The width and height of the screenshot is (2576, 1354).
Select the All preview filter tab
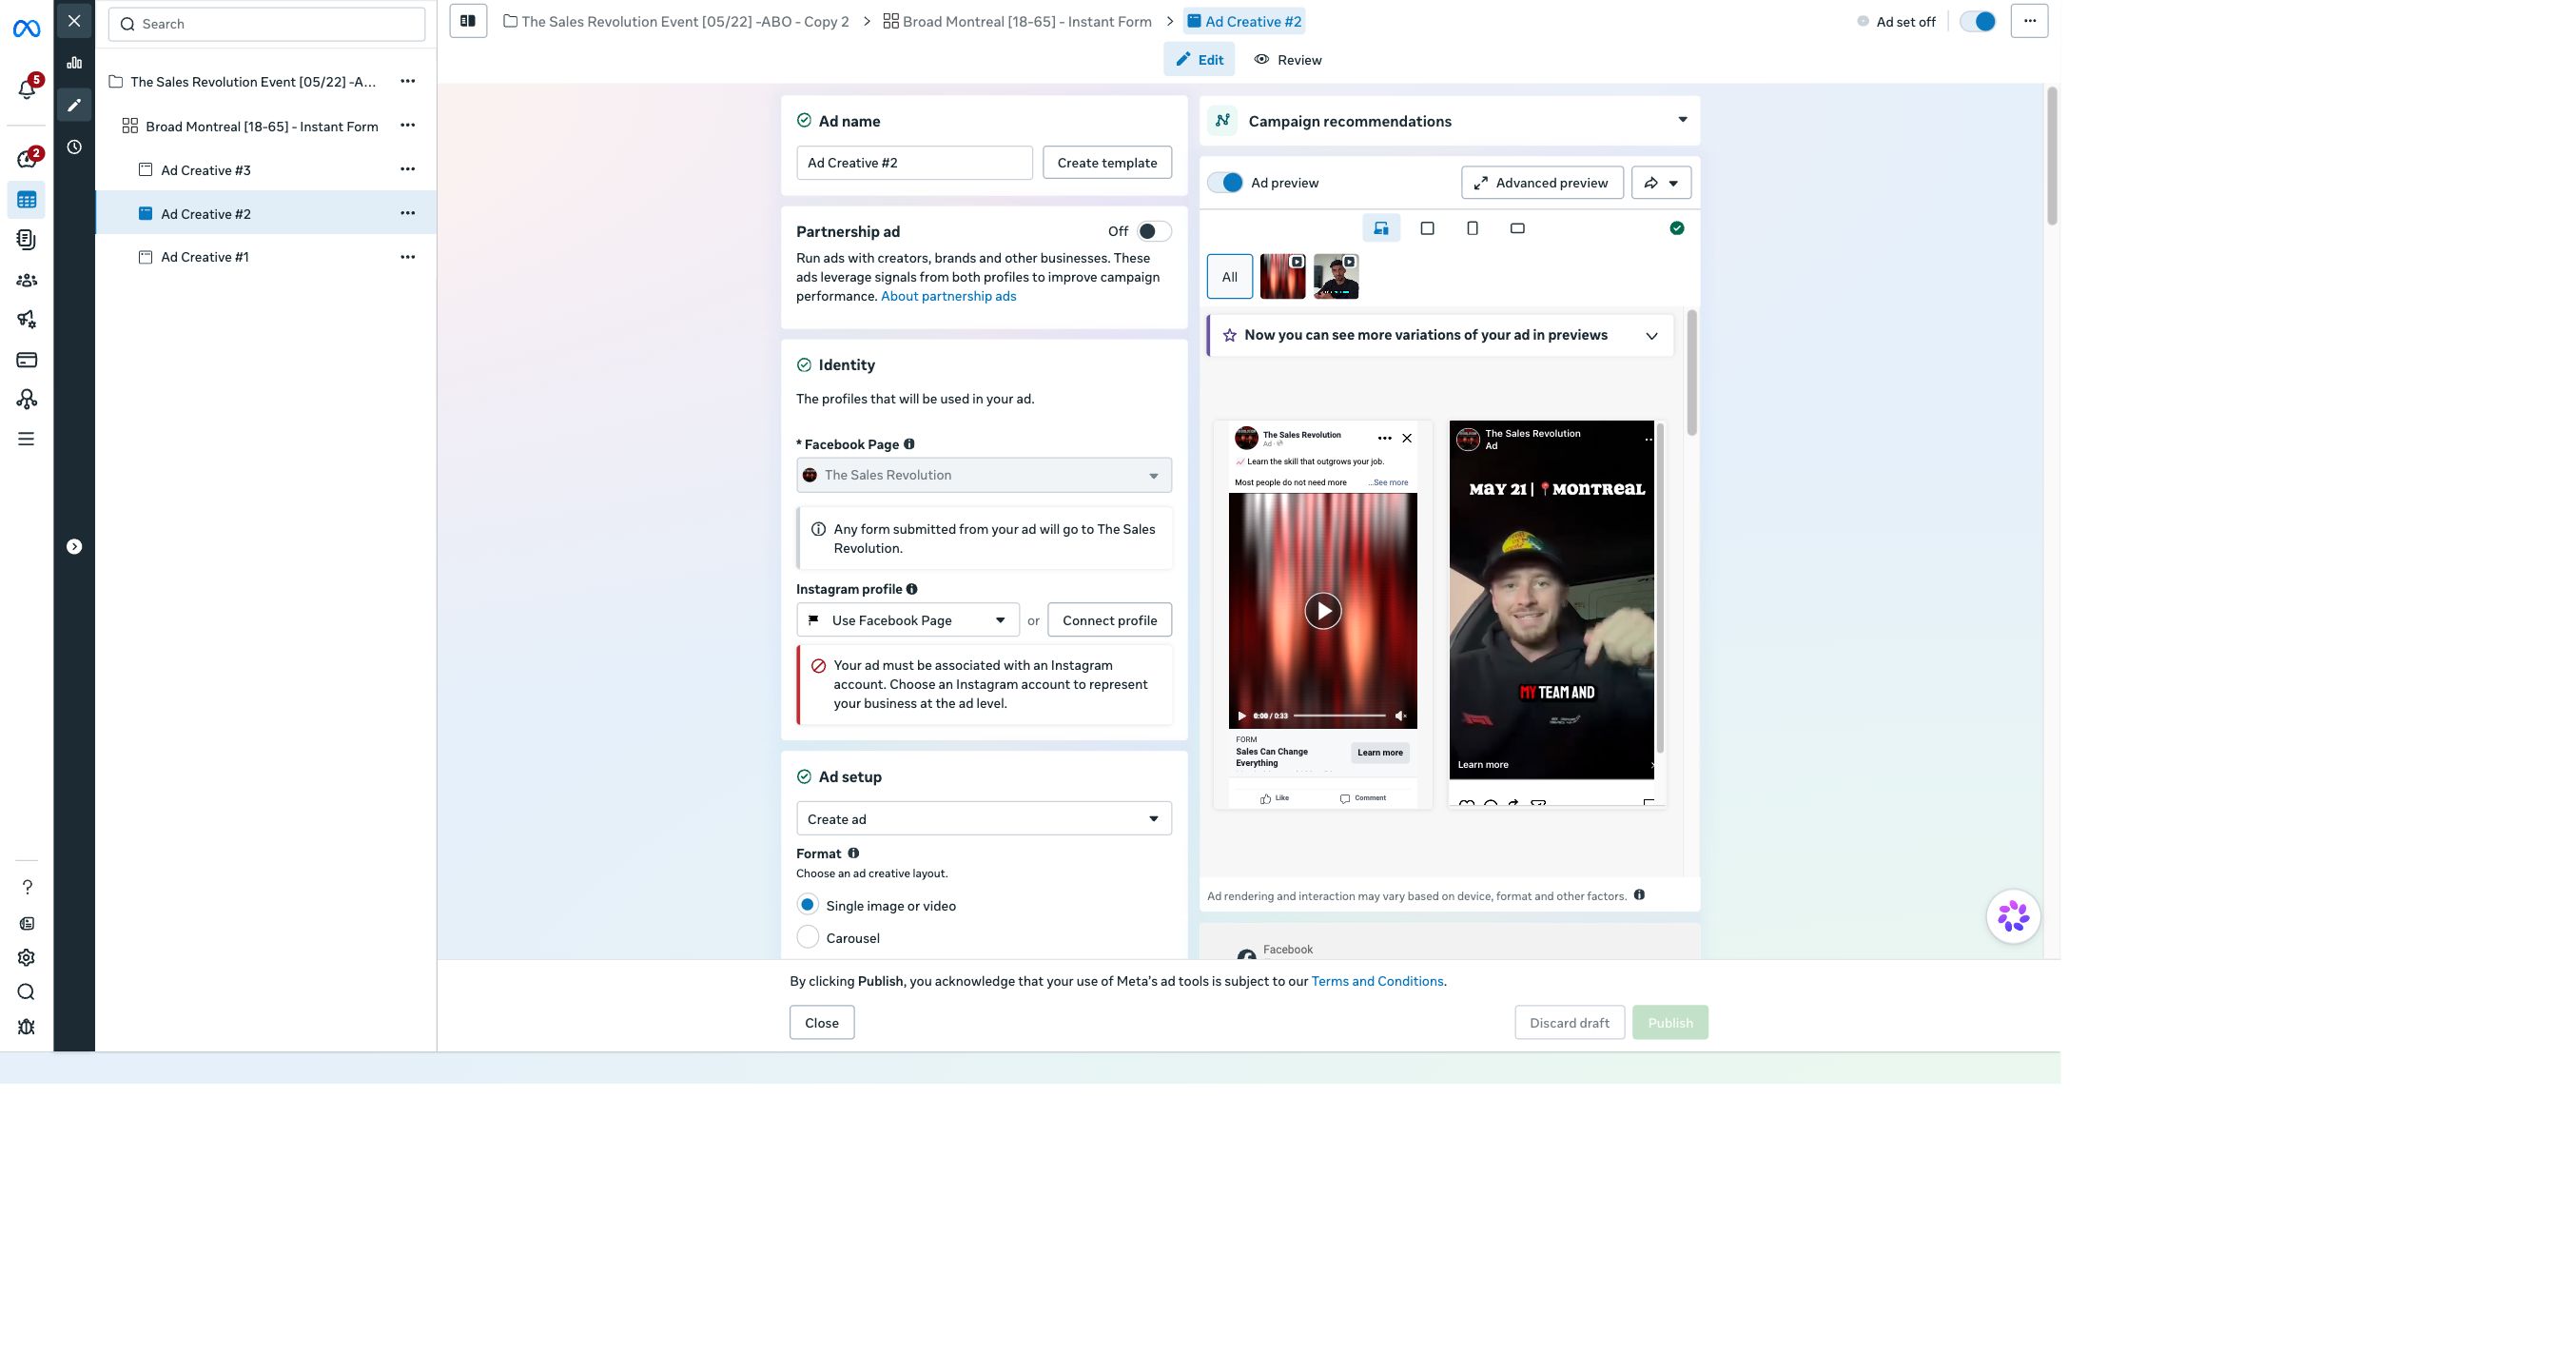tap(1229, 277)
